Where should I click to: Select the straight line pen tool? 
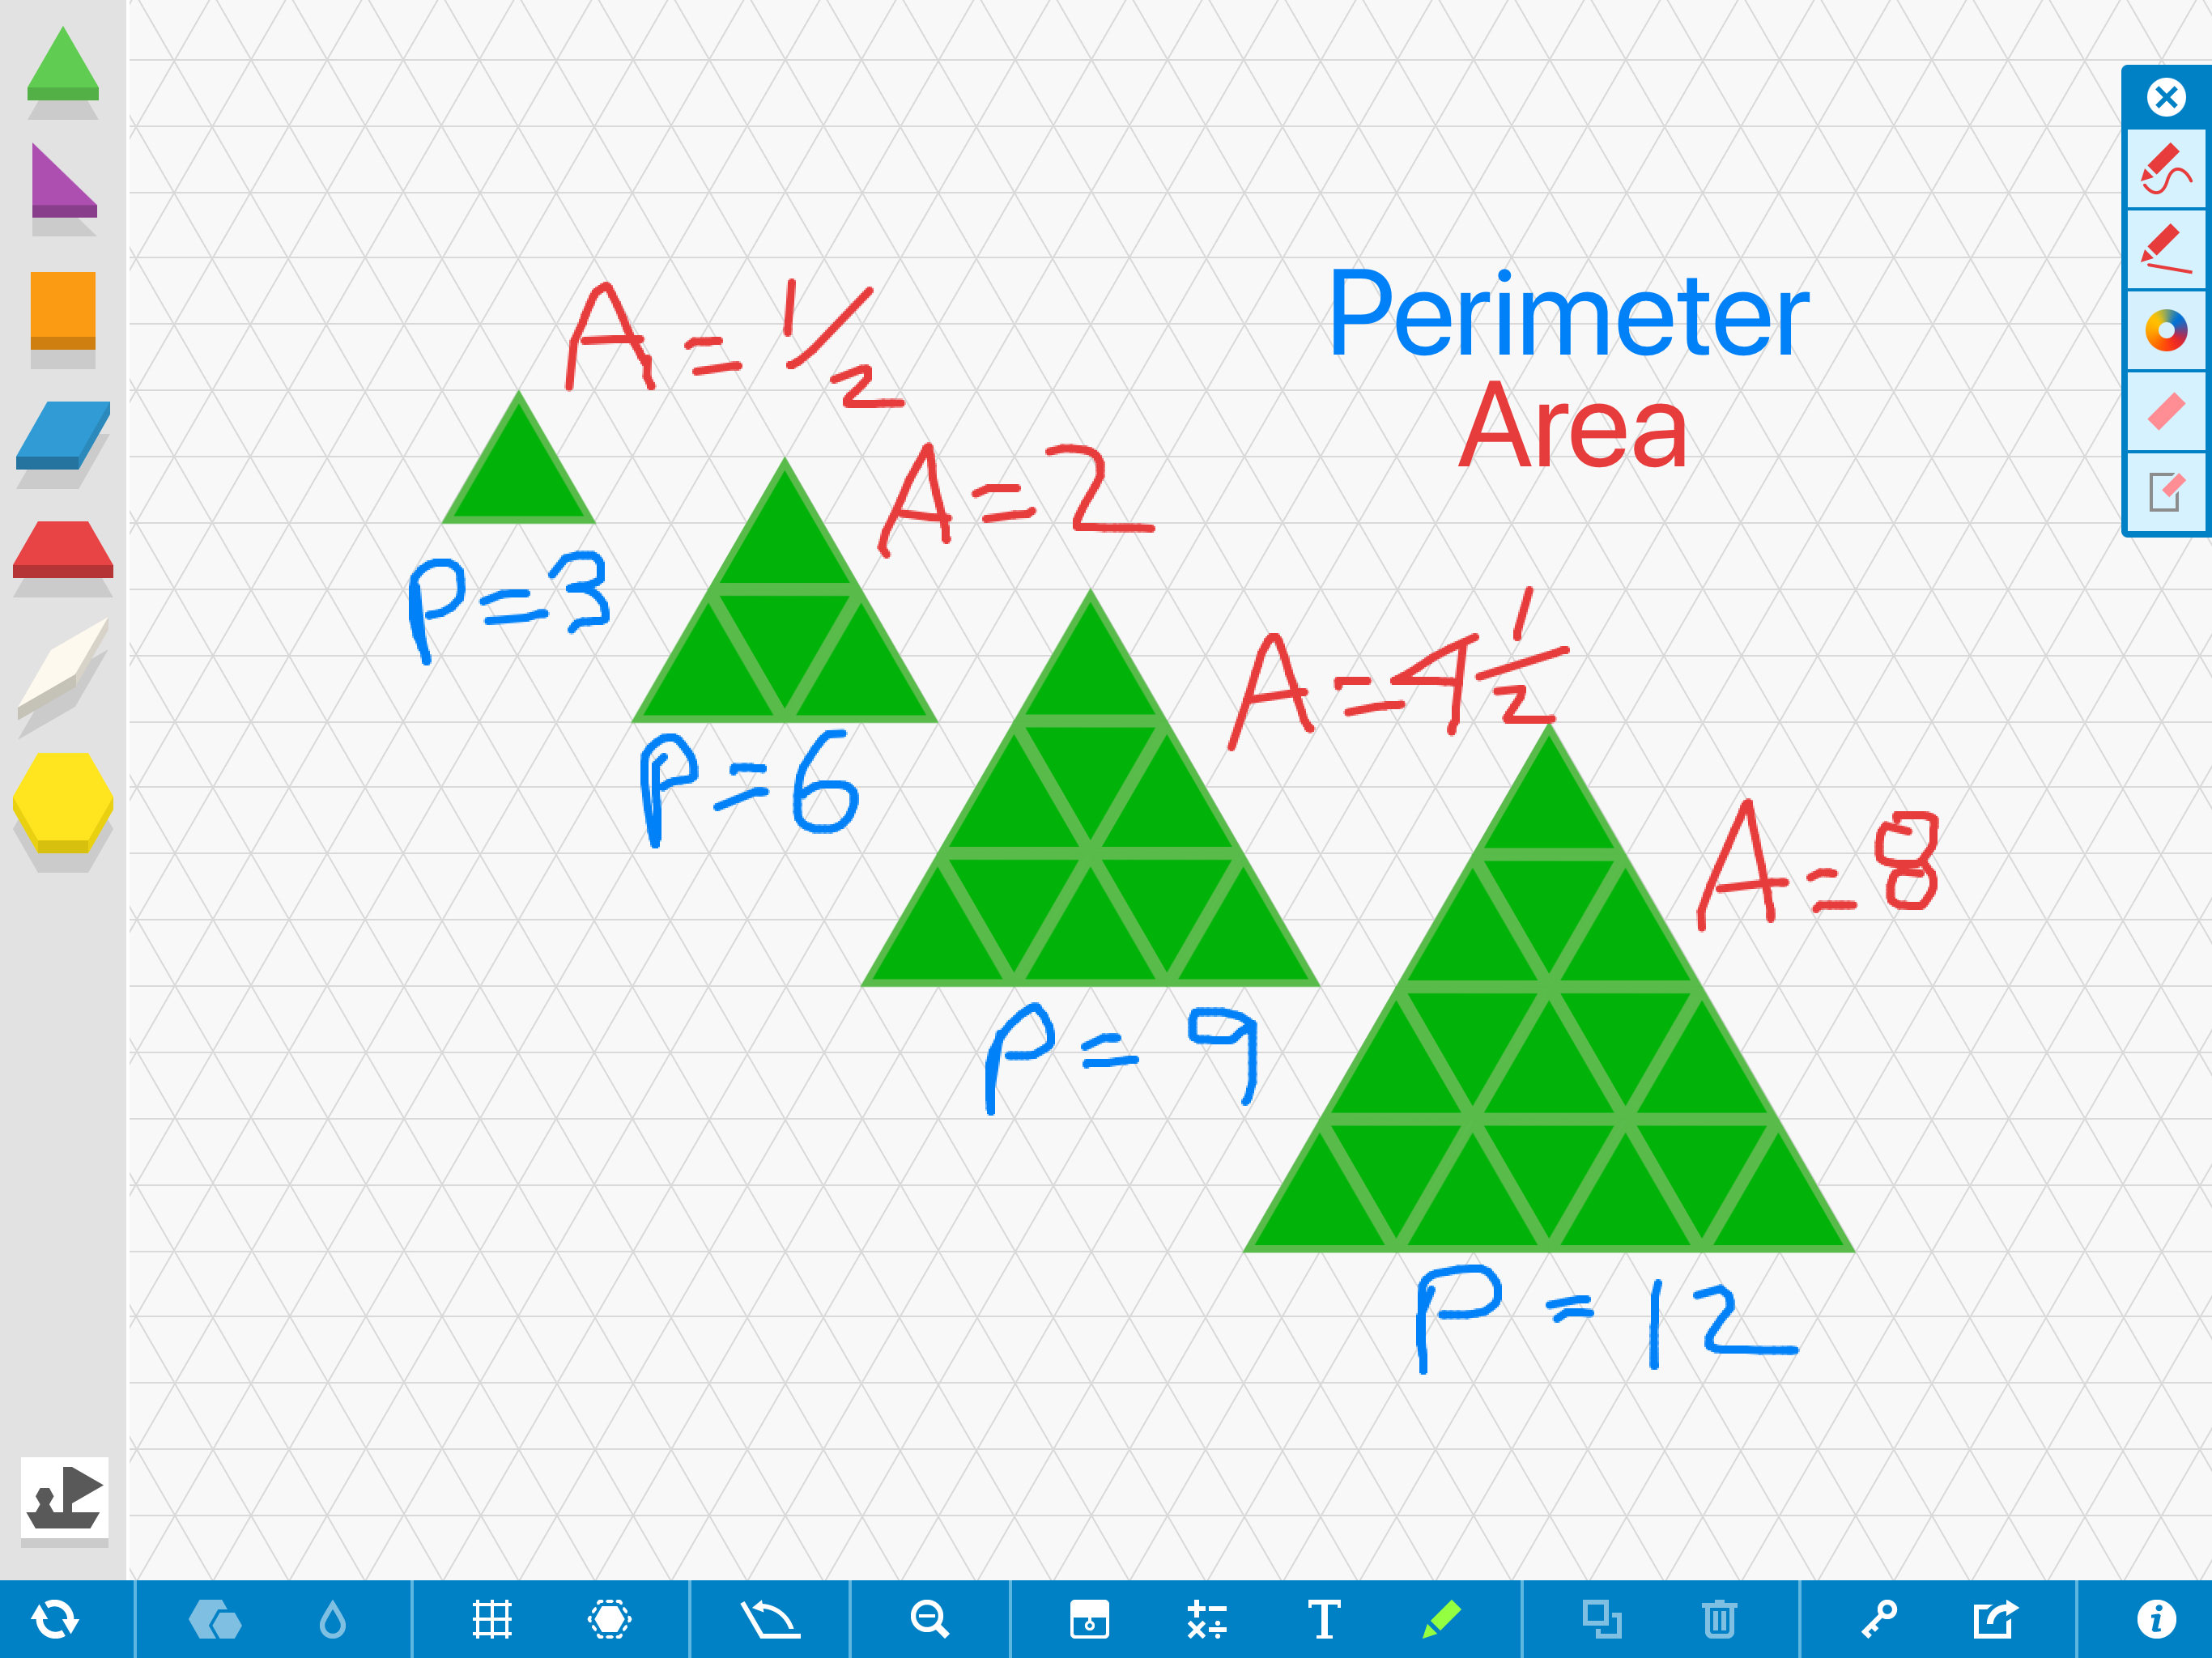(x=2165, y=250)
